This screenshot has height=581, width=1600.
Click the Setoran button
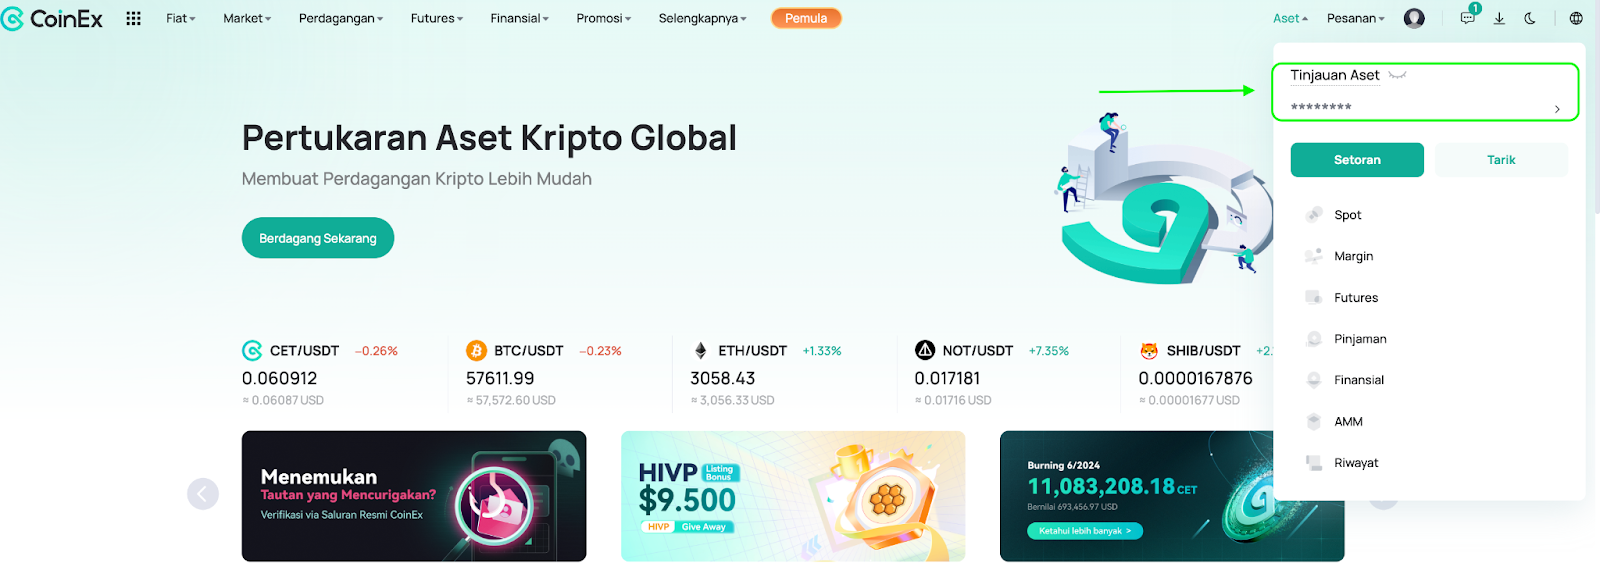[1357, 160]
